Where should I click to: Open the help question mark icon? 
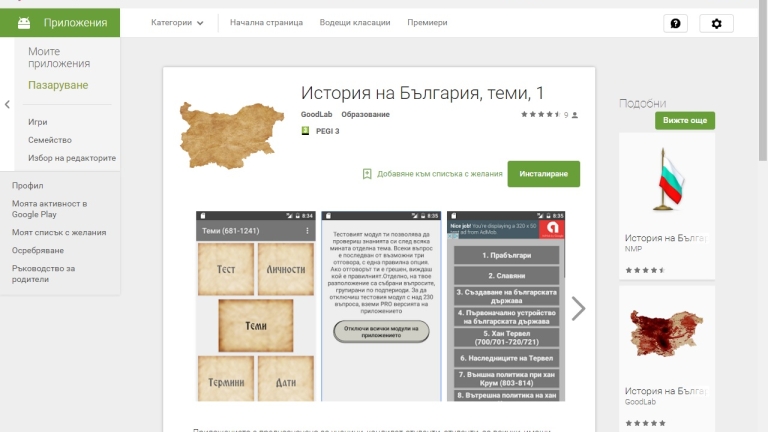click(675, 24)
